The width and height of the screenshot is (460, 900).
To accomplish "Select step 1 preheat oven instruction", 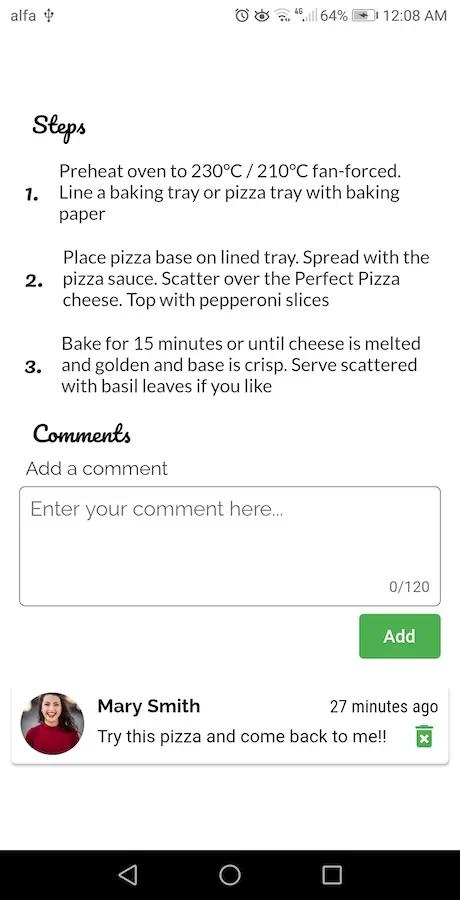I will [230, 192].
